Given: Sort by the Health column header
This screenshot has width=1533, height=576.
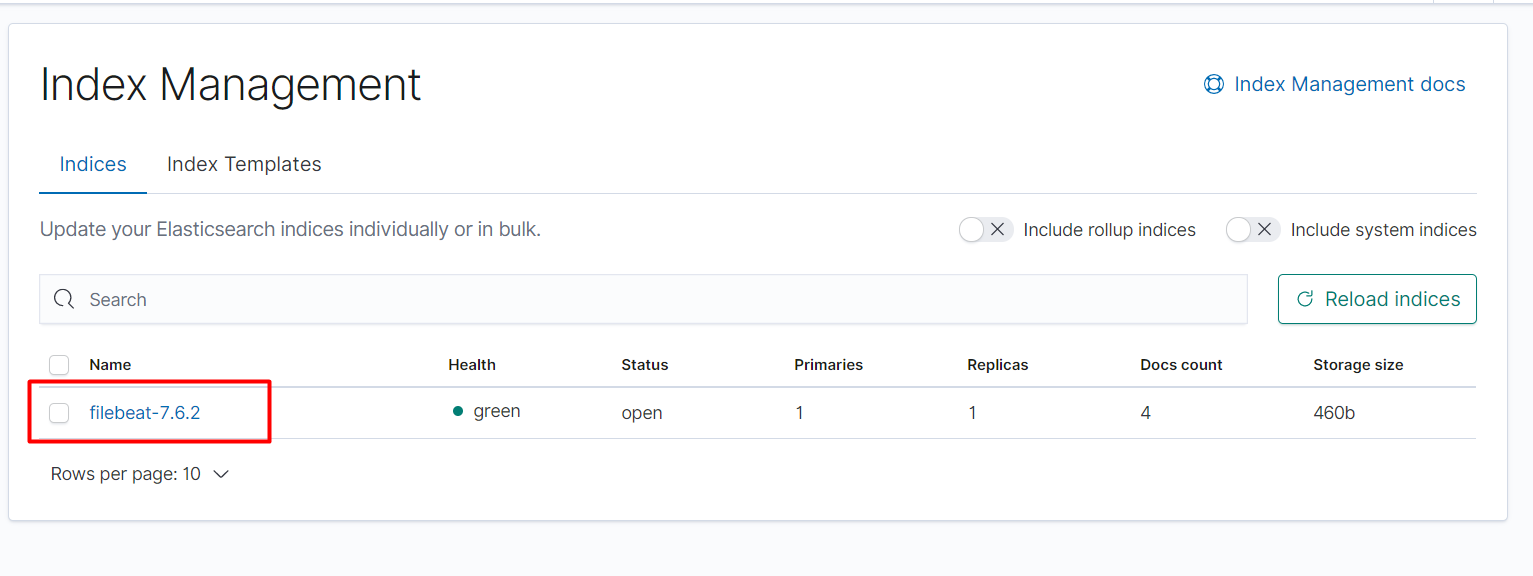Looking at the screenshot, I should pos(472,365).
